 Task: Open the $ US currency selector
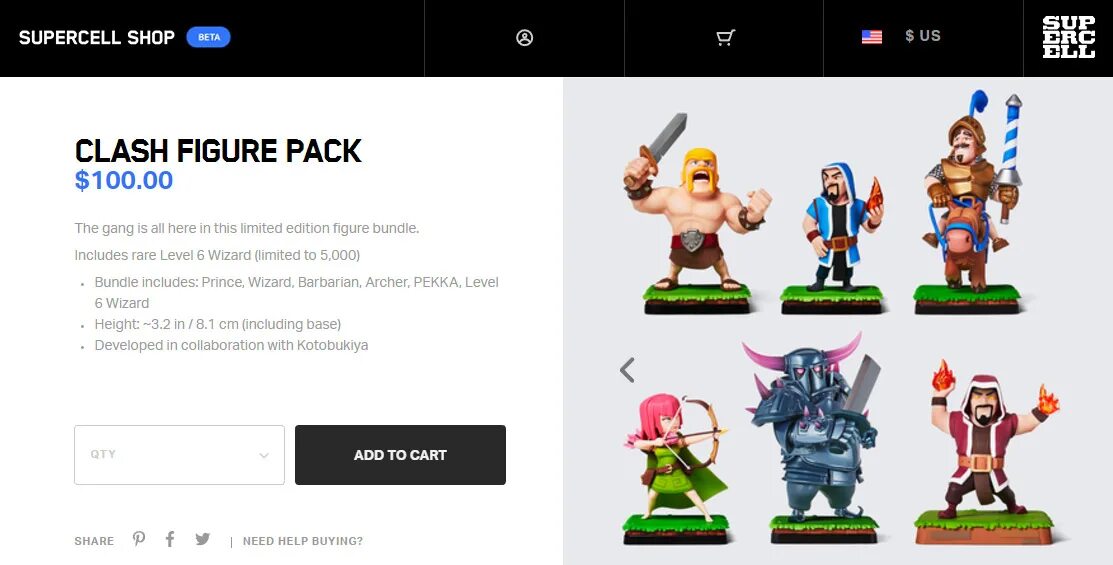(923, 36)
